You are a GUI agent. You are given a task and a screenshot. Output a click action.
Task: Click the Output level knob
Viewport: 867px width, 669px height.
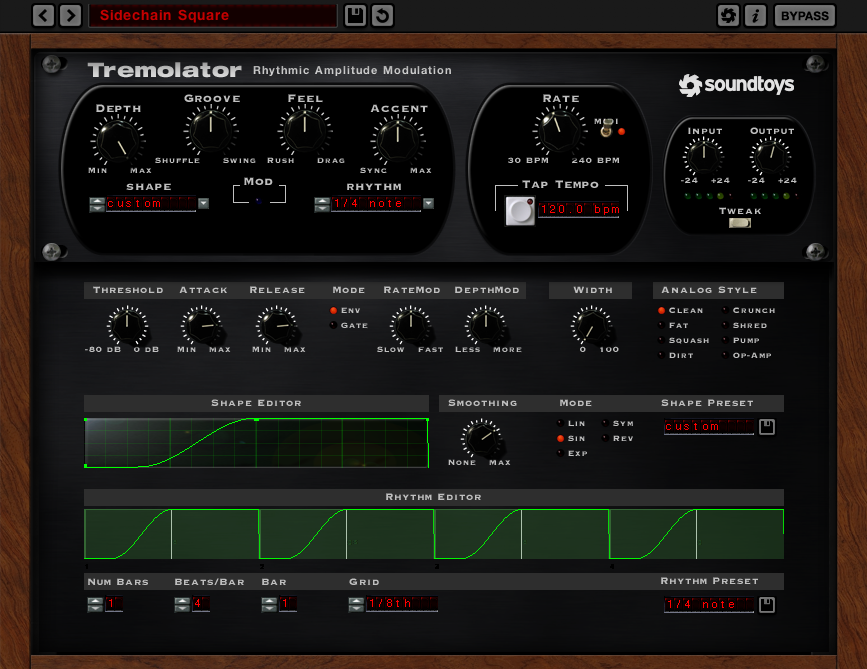tap(770, 156)
